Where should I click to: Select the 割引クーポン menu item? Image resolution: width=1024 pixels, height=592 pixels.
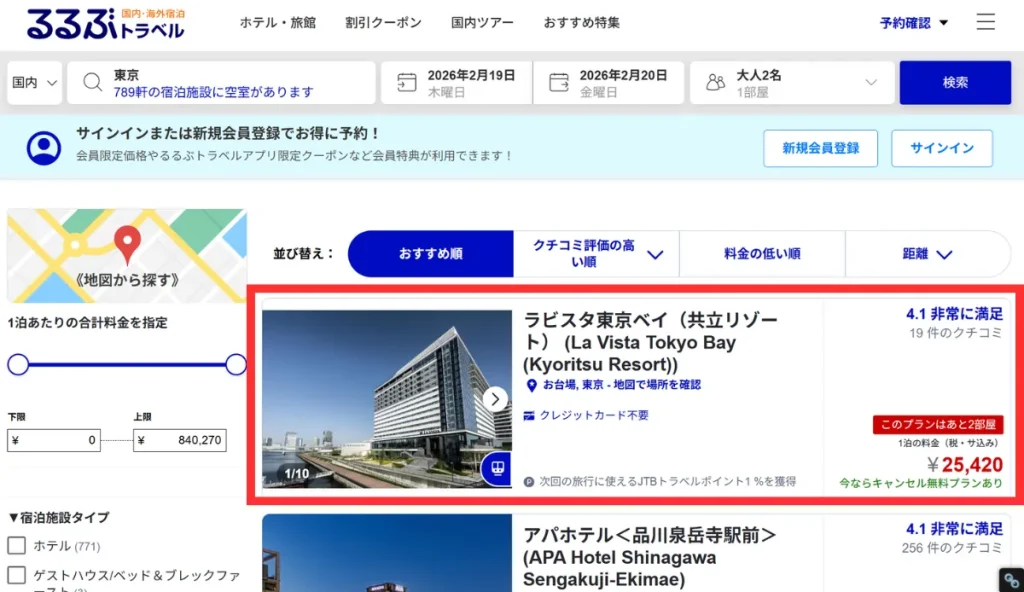click(x=383, y=22)
